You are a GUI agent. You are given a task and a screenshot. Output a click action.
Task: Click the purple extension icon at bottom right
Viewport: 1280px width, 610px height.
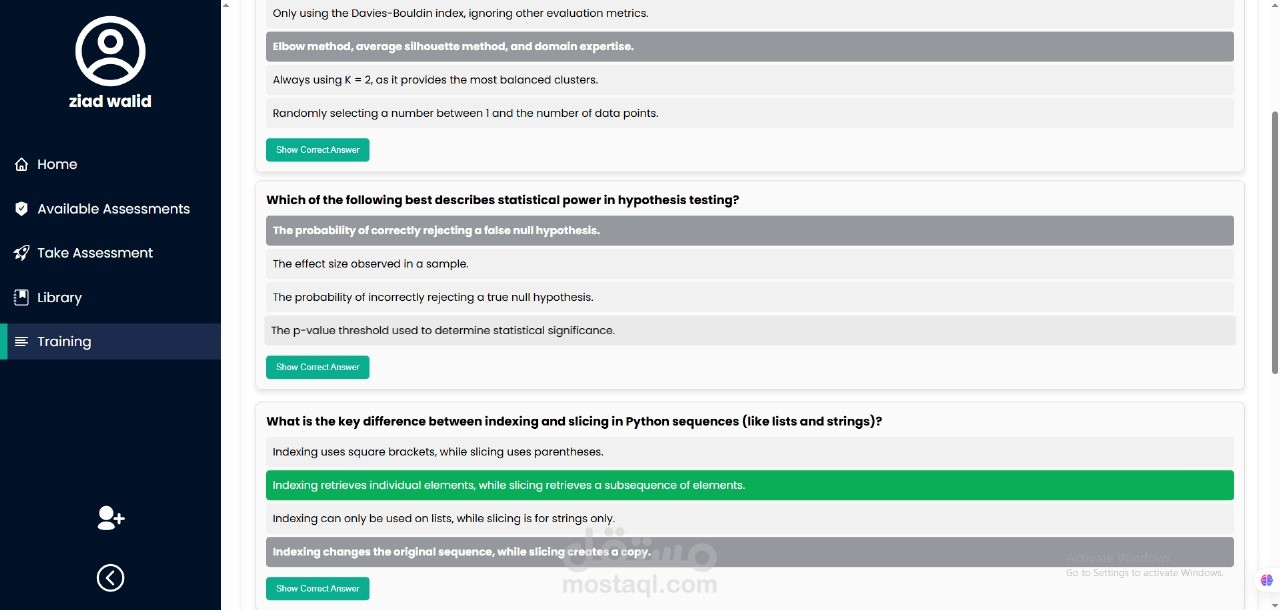1267,580
